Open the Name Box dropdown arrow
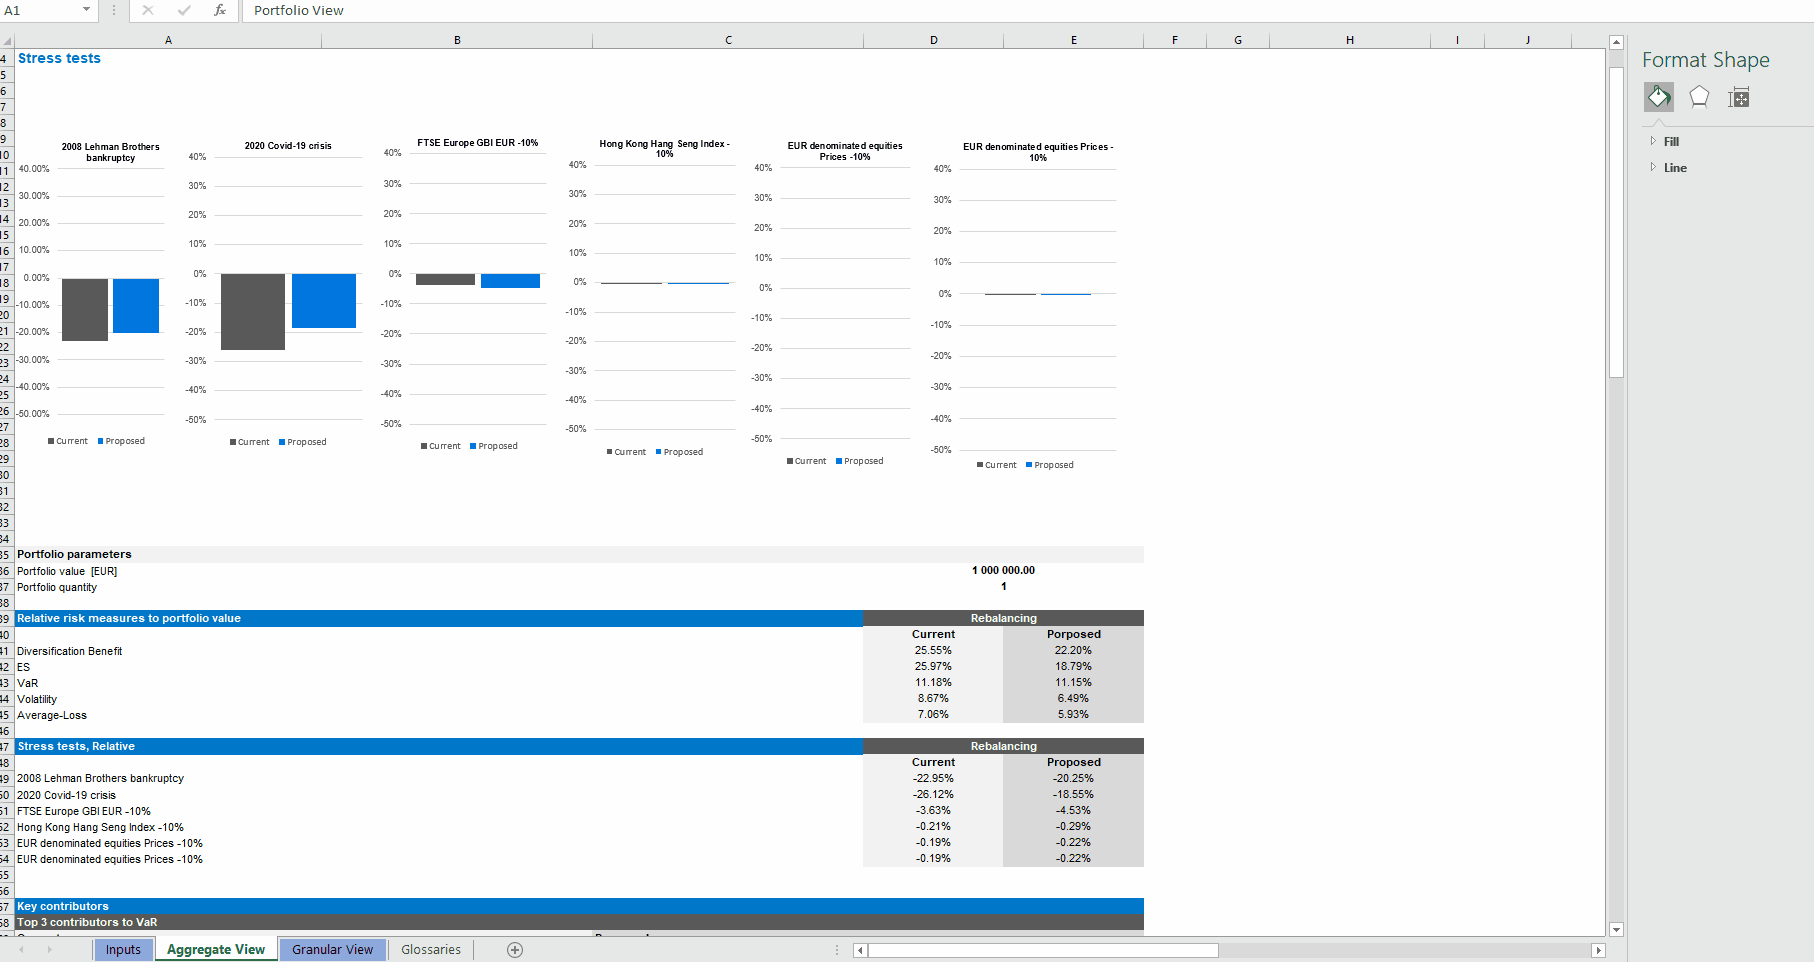Screen dimensions: 1814x962 (86, 11)
